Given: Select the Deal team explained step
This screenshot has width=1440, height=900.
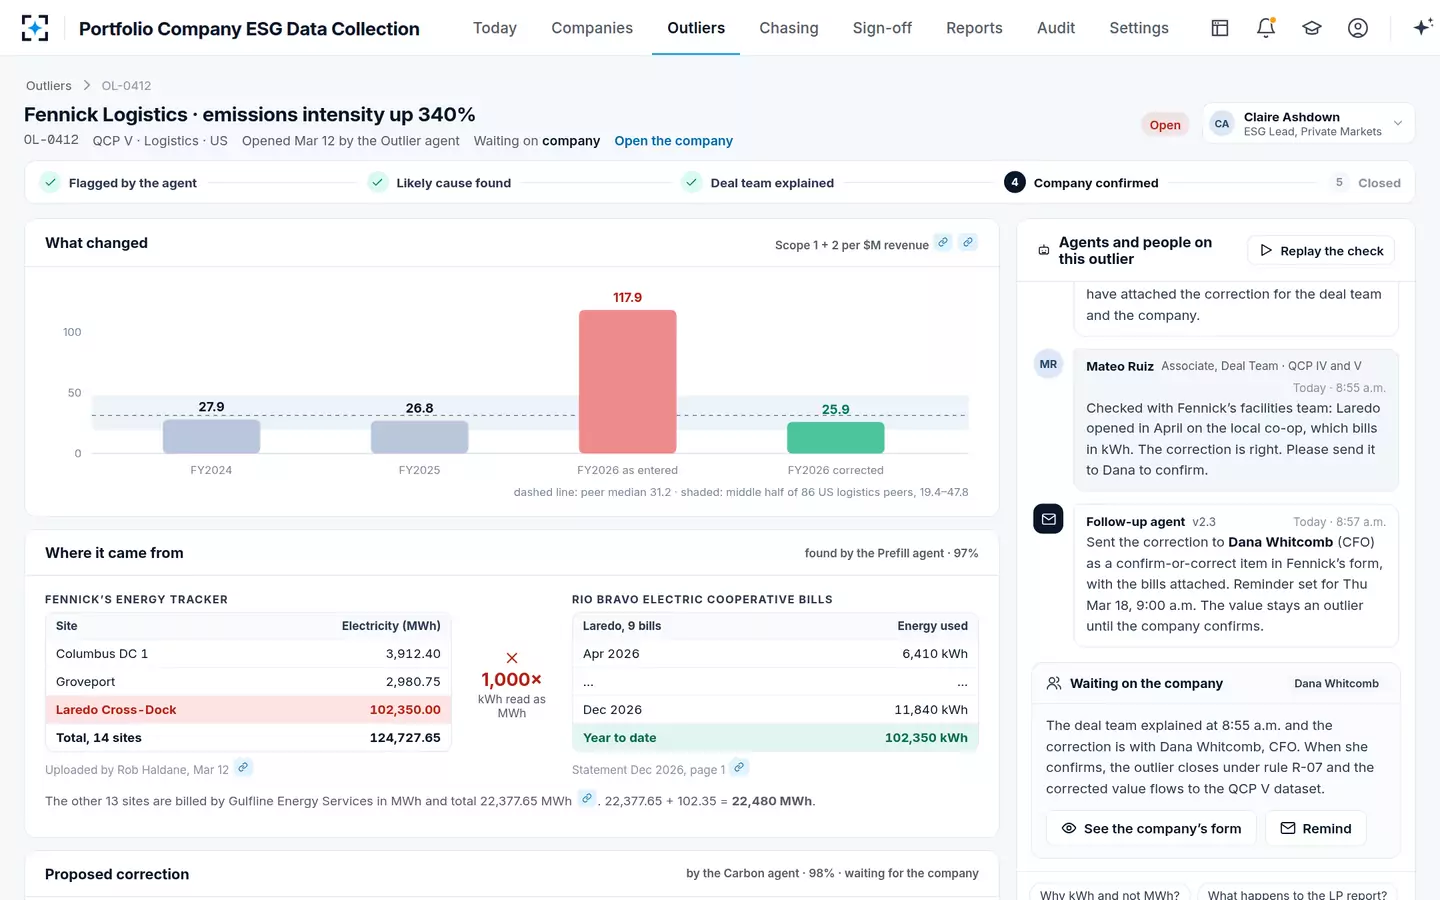Looking at the screenshot, I should [758, 183].
